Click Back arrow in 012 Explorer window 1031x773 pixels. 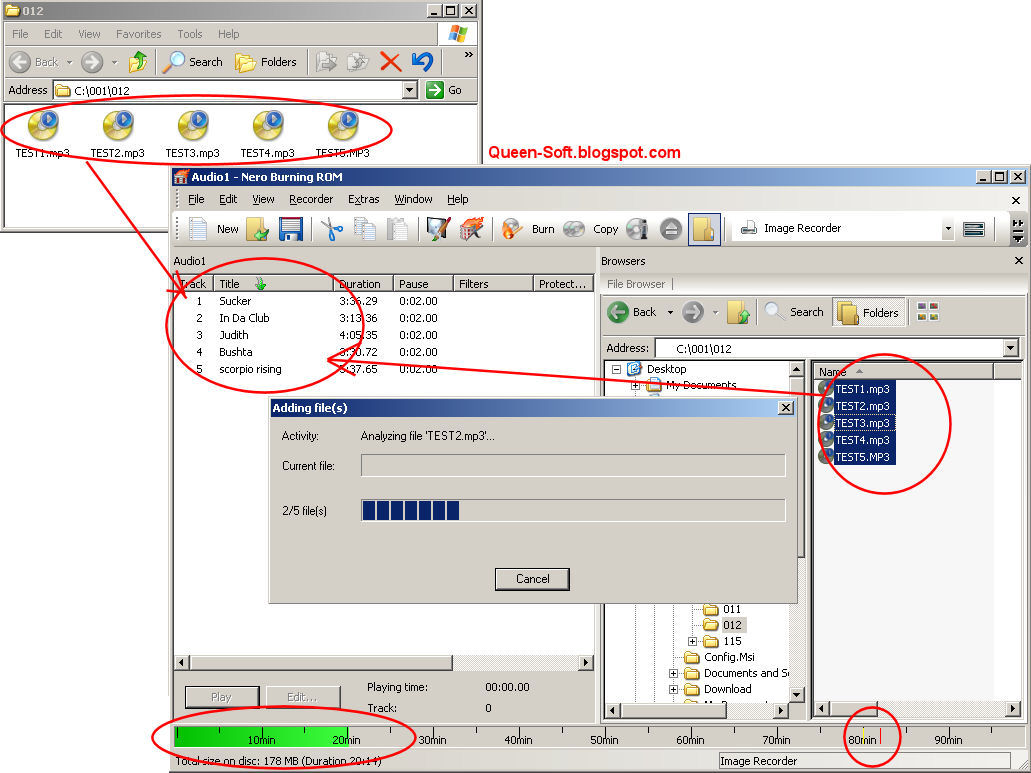pyautogui.click(x=20, y=62)
